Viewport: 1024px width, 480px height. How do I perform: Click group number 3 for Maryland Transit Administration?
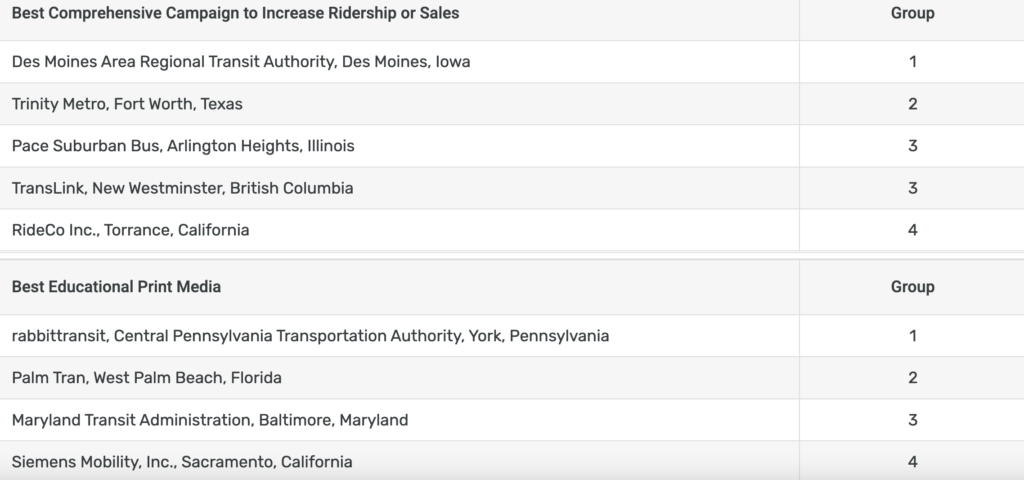pyautogui.click(x=912, y=420)
